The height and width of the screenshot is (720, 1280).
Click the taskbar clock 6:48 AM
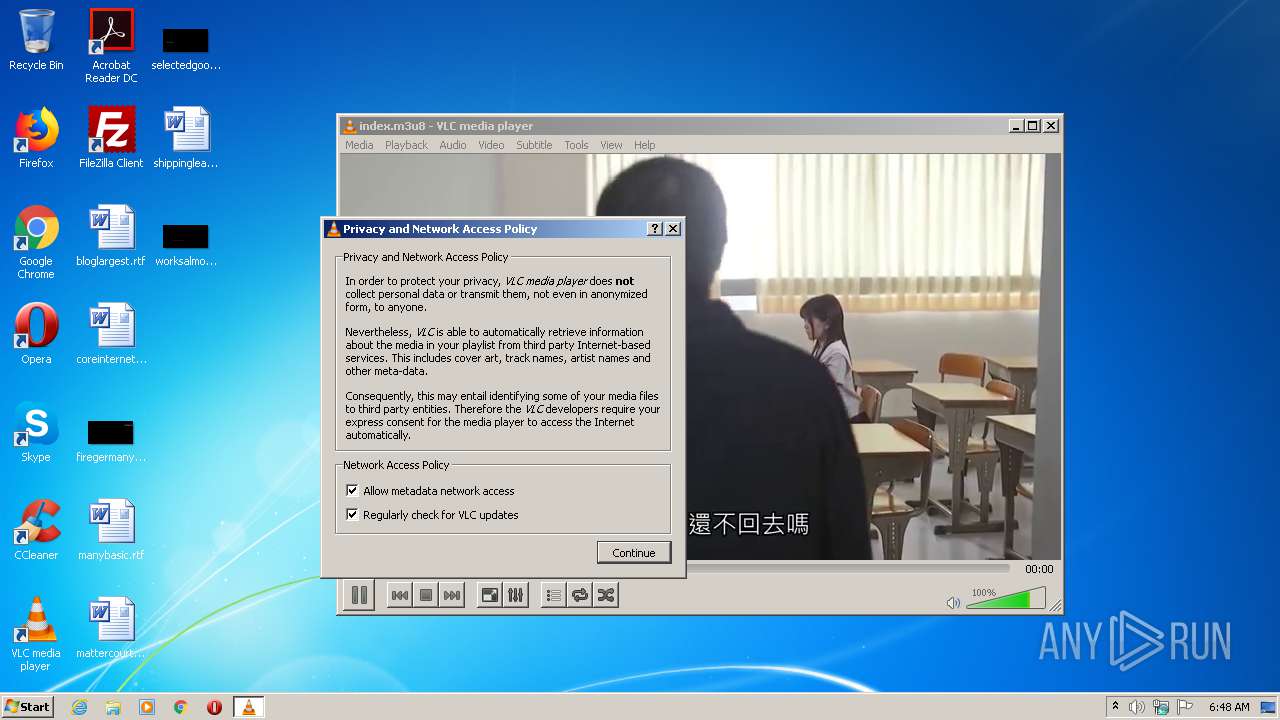pyautogui.click(x=1228, y=707)
